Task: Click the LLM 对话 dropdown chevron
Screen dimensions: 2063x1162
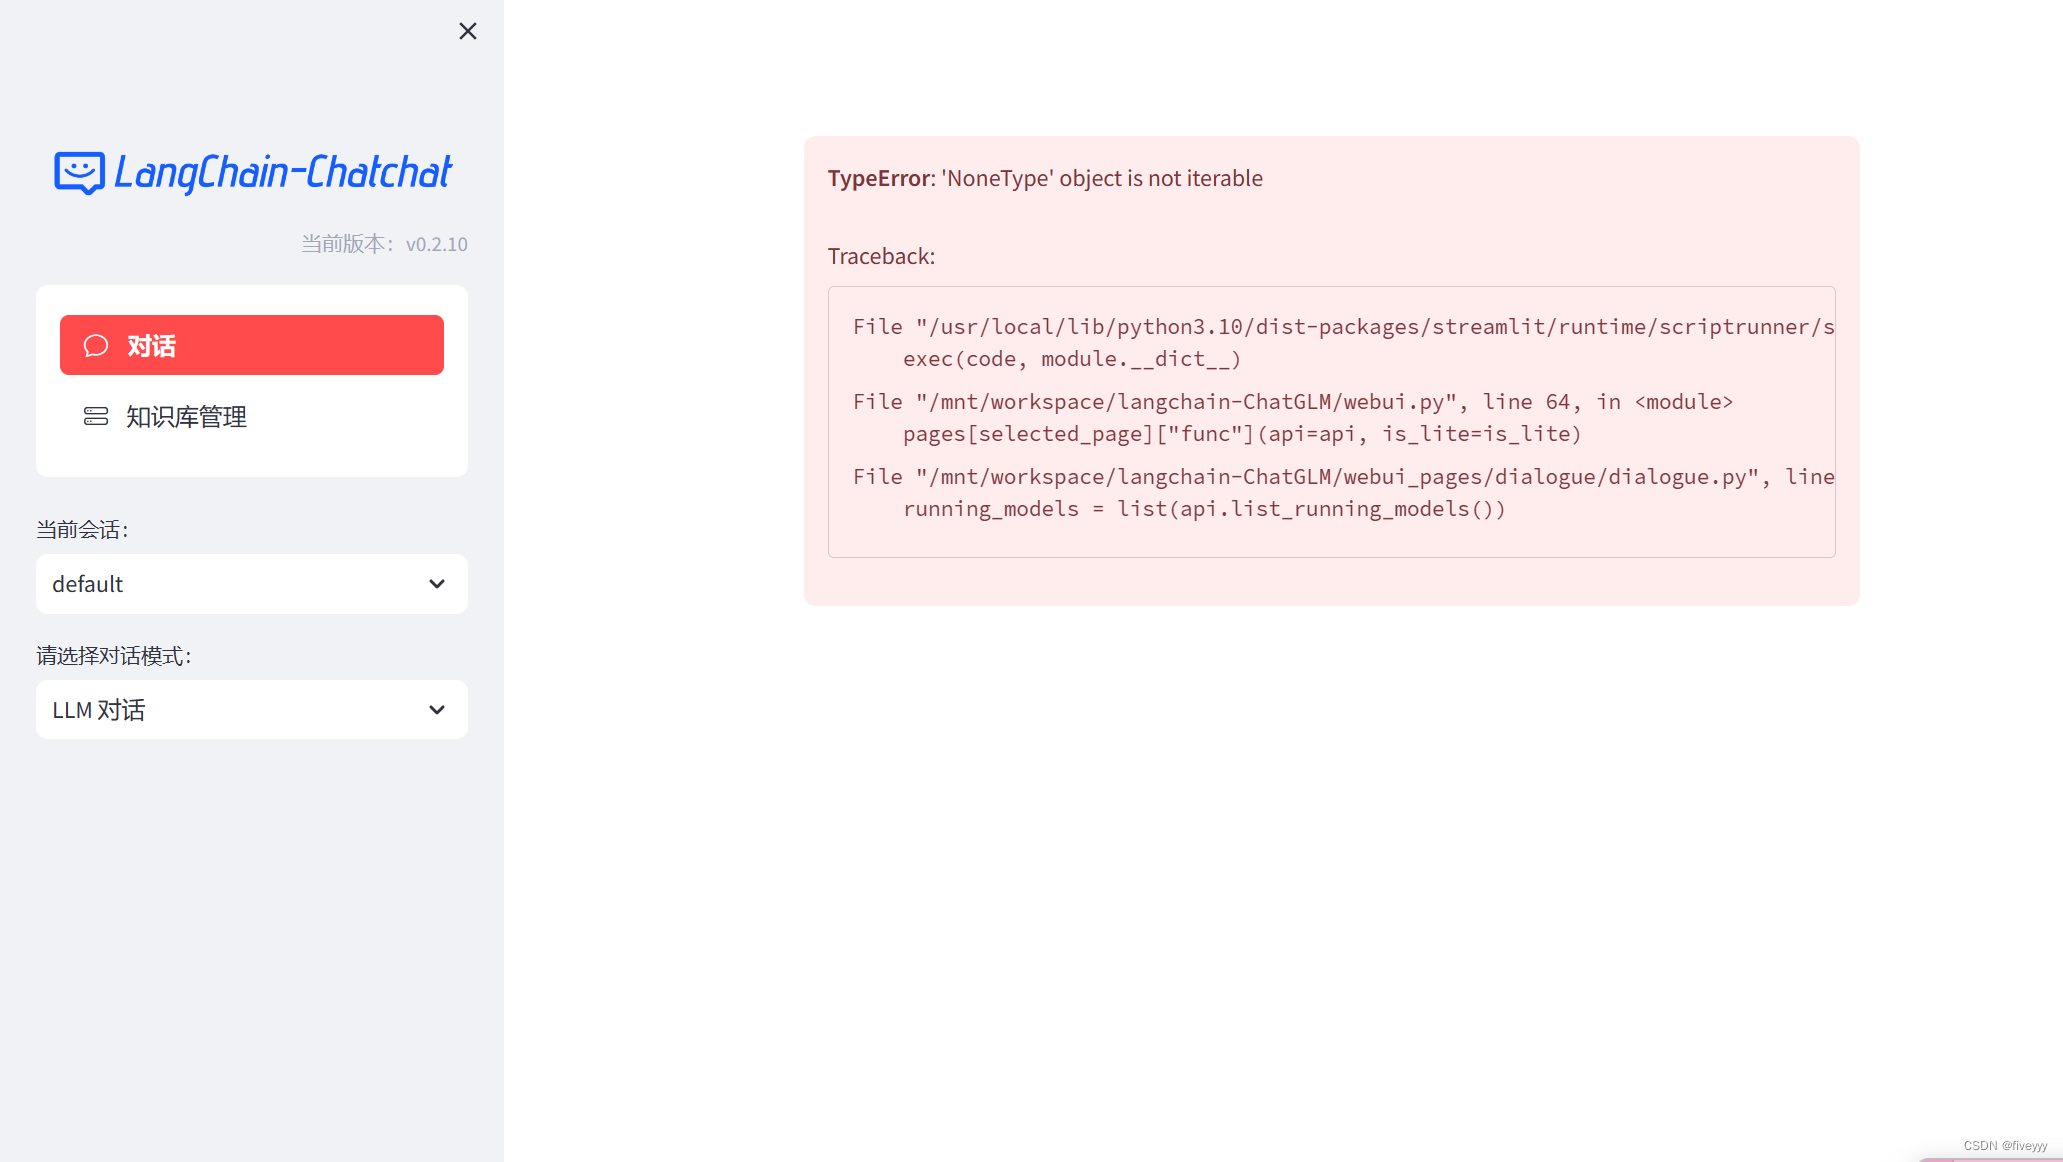Action: (x=437, y=710)
